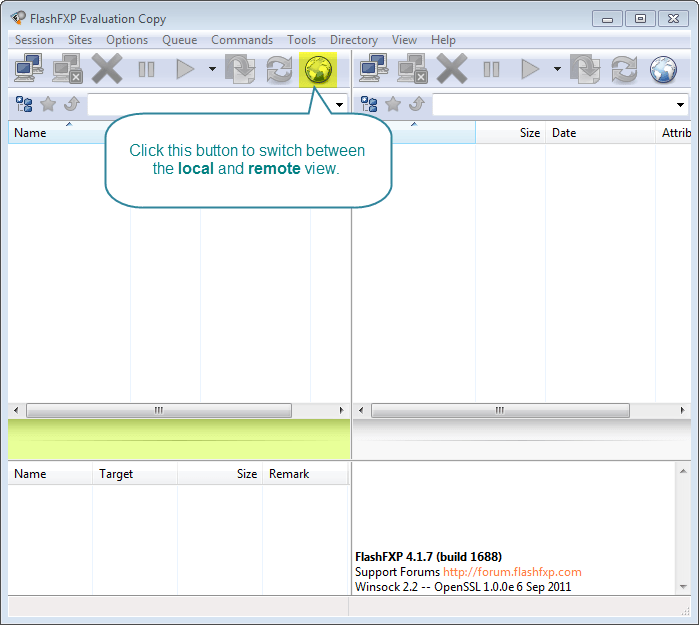The height and width of the screenshot is (625, 699).
Task: Click Transfer queue play icon in right pane
Action: click(x=530, y=70)
